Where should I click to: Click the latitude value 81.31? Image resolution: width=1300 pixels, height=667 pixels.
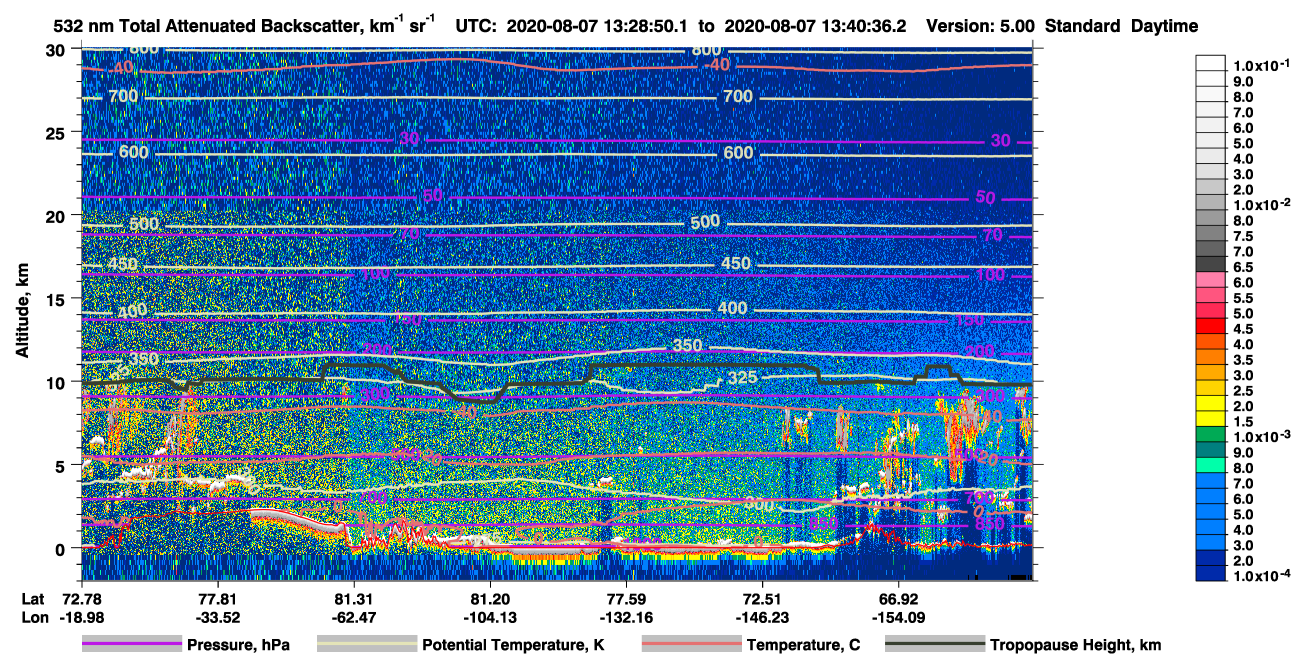pyautogui.click(x=353, y=598)
